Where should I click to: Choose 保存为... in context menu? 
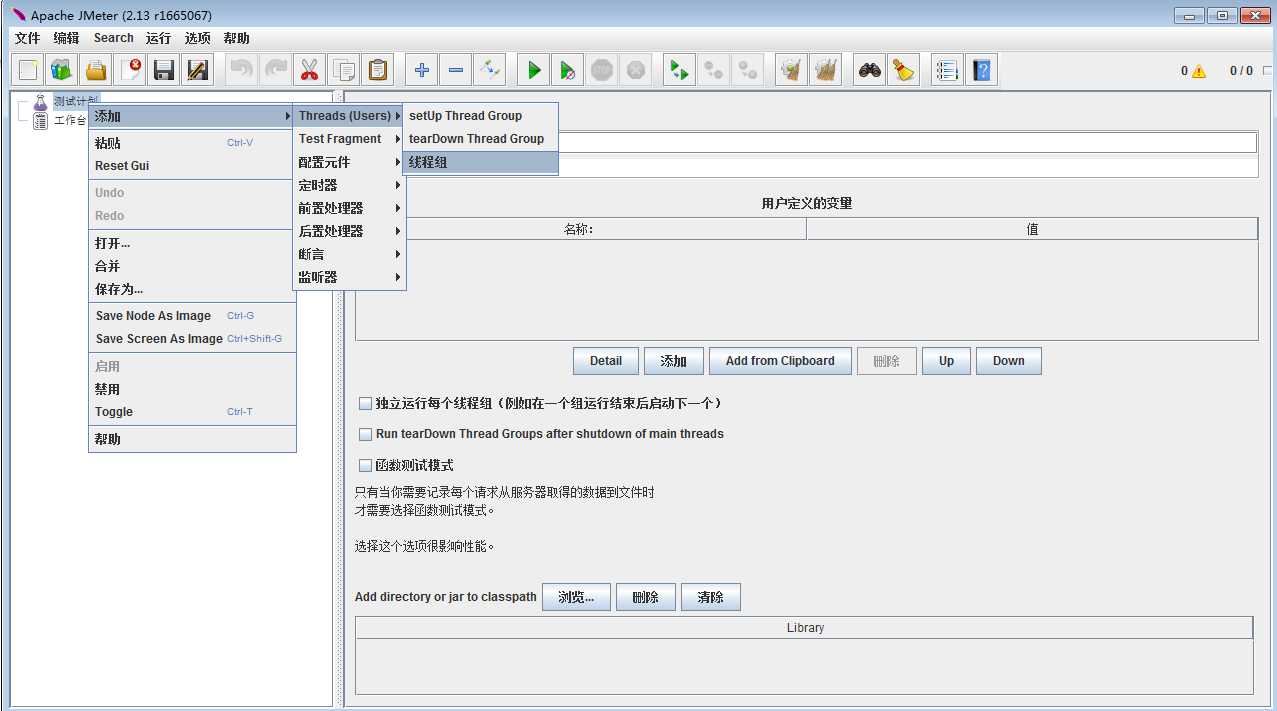pyautogui.click(x=192, y=290)
